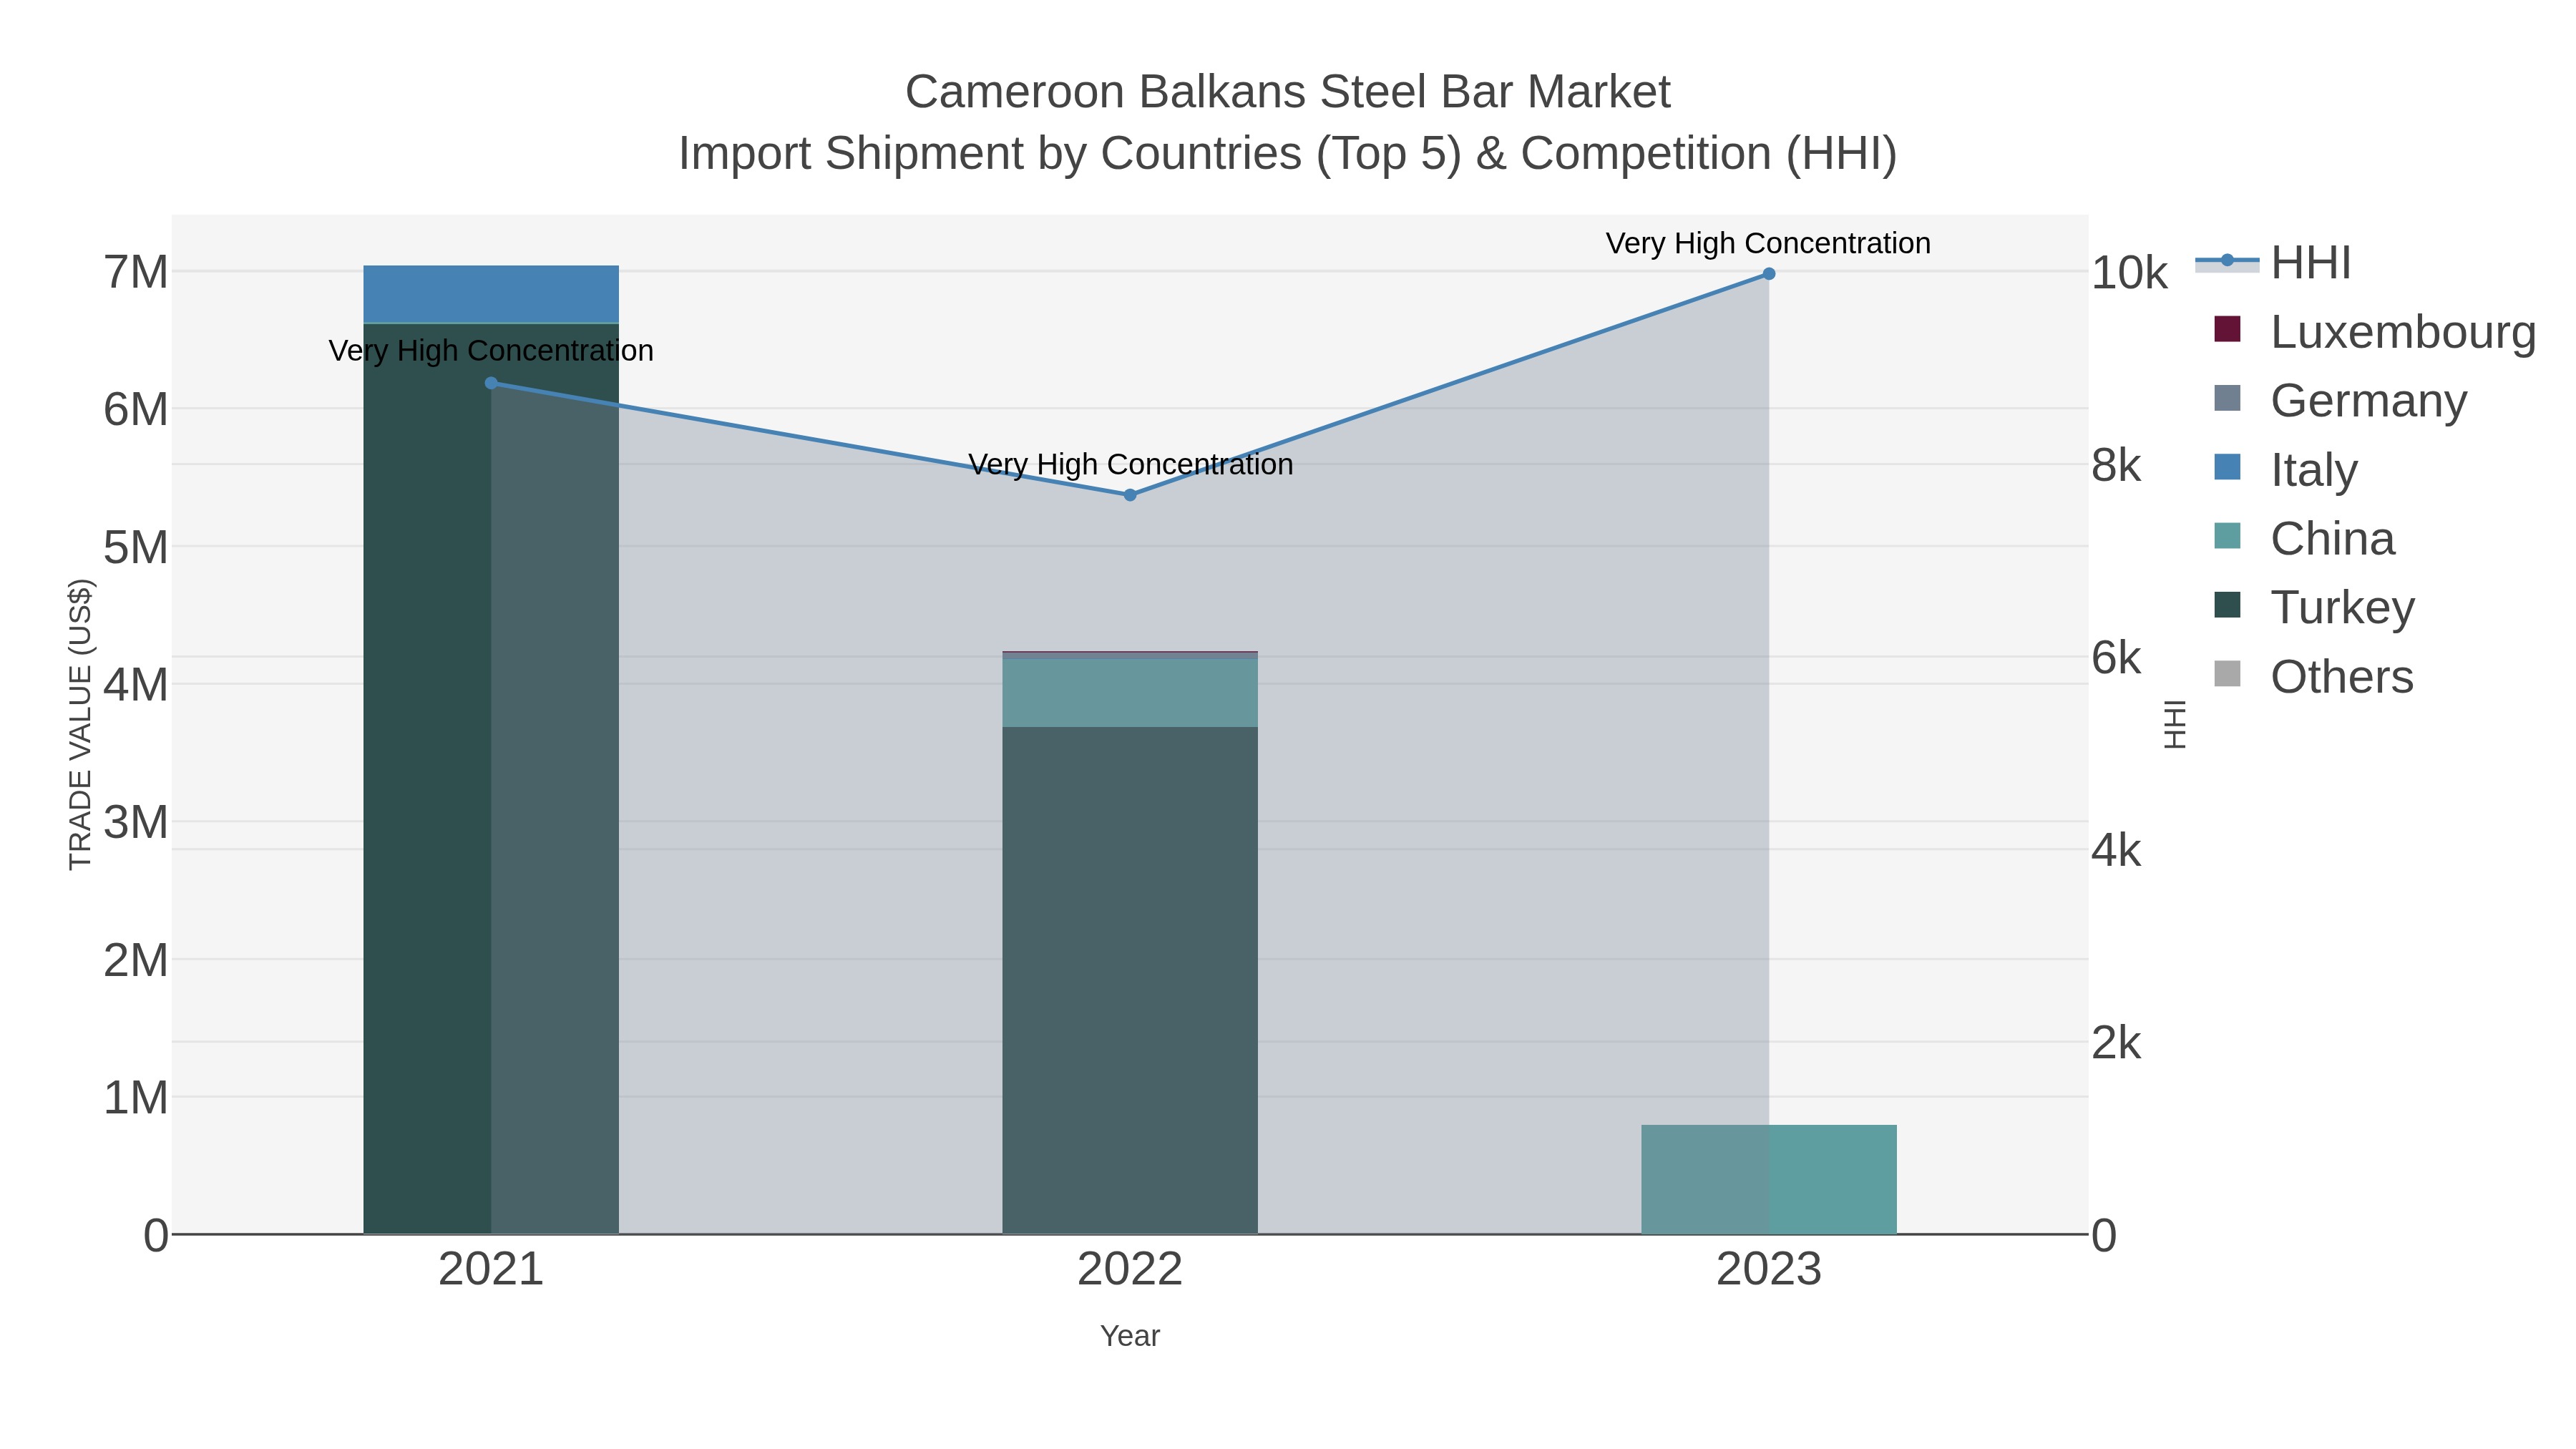Click the Year axis title

coord(1130,1336)
